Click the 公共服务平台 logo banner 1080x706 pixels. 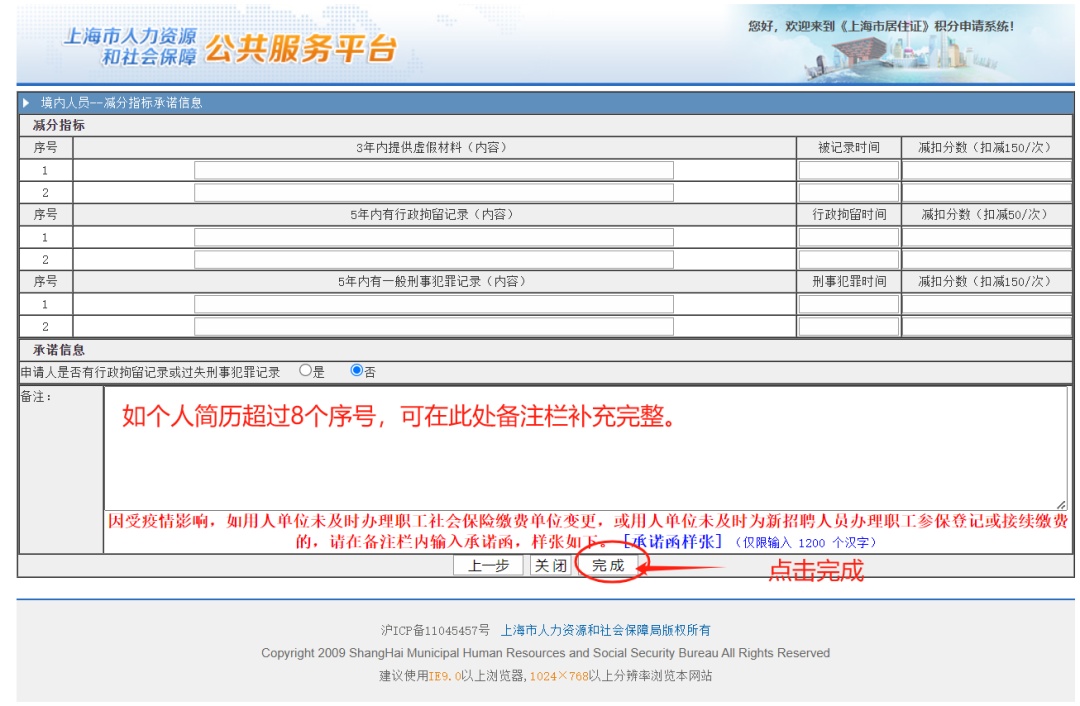pyautogui.click(x=231, y=45)
